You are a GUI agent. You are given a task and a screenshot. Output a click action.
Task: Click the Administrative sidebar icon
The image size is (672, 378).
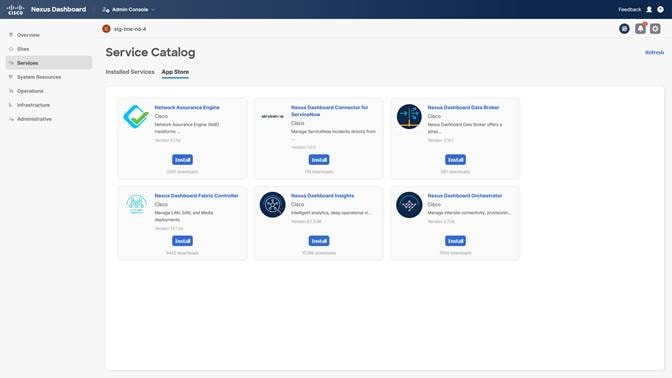tap(11, 119)
